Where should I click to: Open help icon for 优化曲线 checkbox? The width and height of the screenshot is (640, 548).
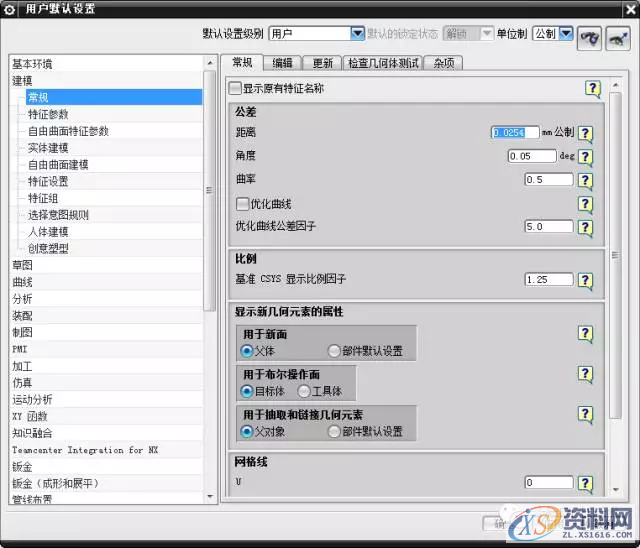point(585,203)
